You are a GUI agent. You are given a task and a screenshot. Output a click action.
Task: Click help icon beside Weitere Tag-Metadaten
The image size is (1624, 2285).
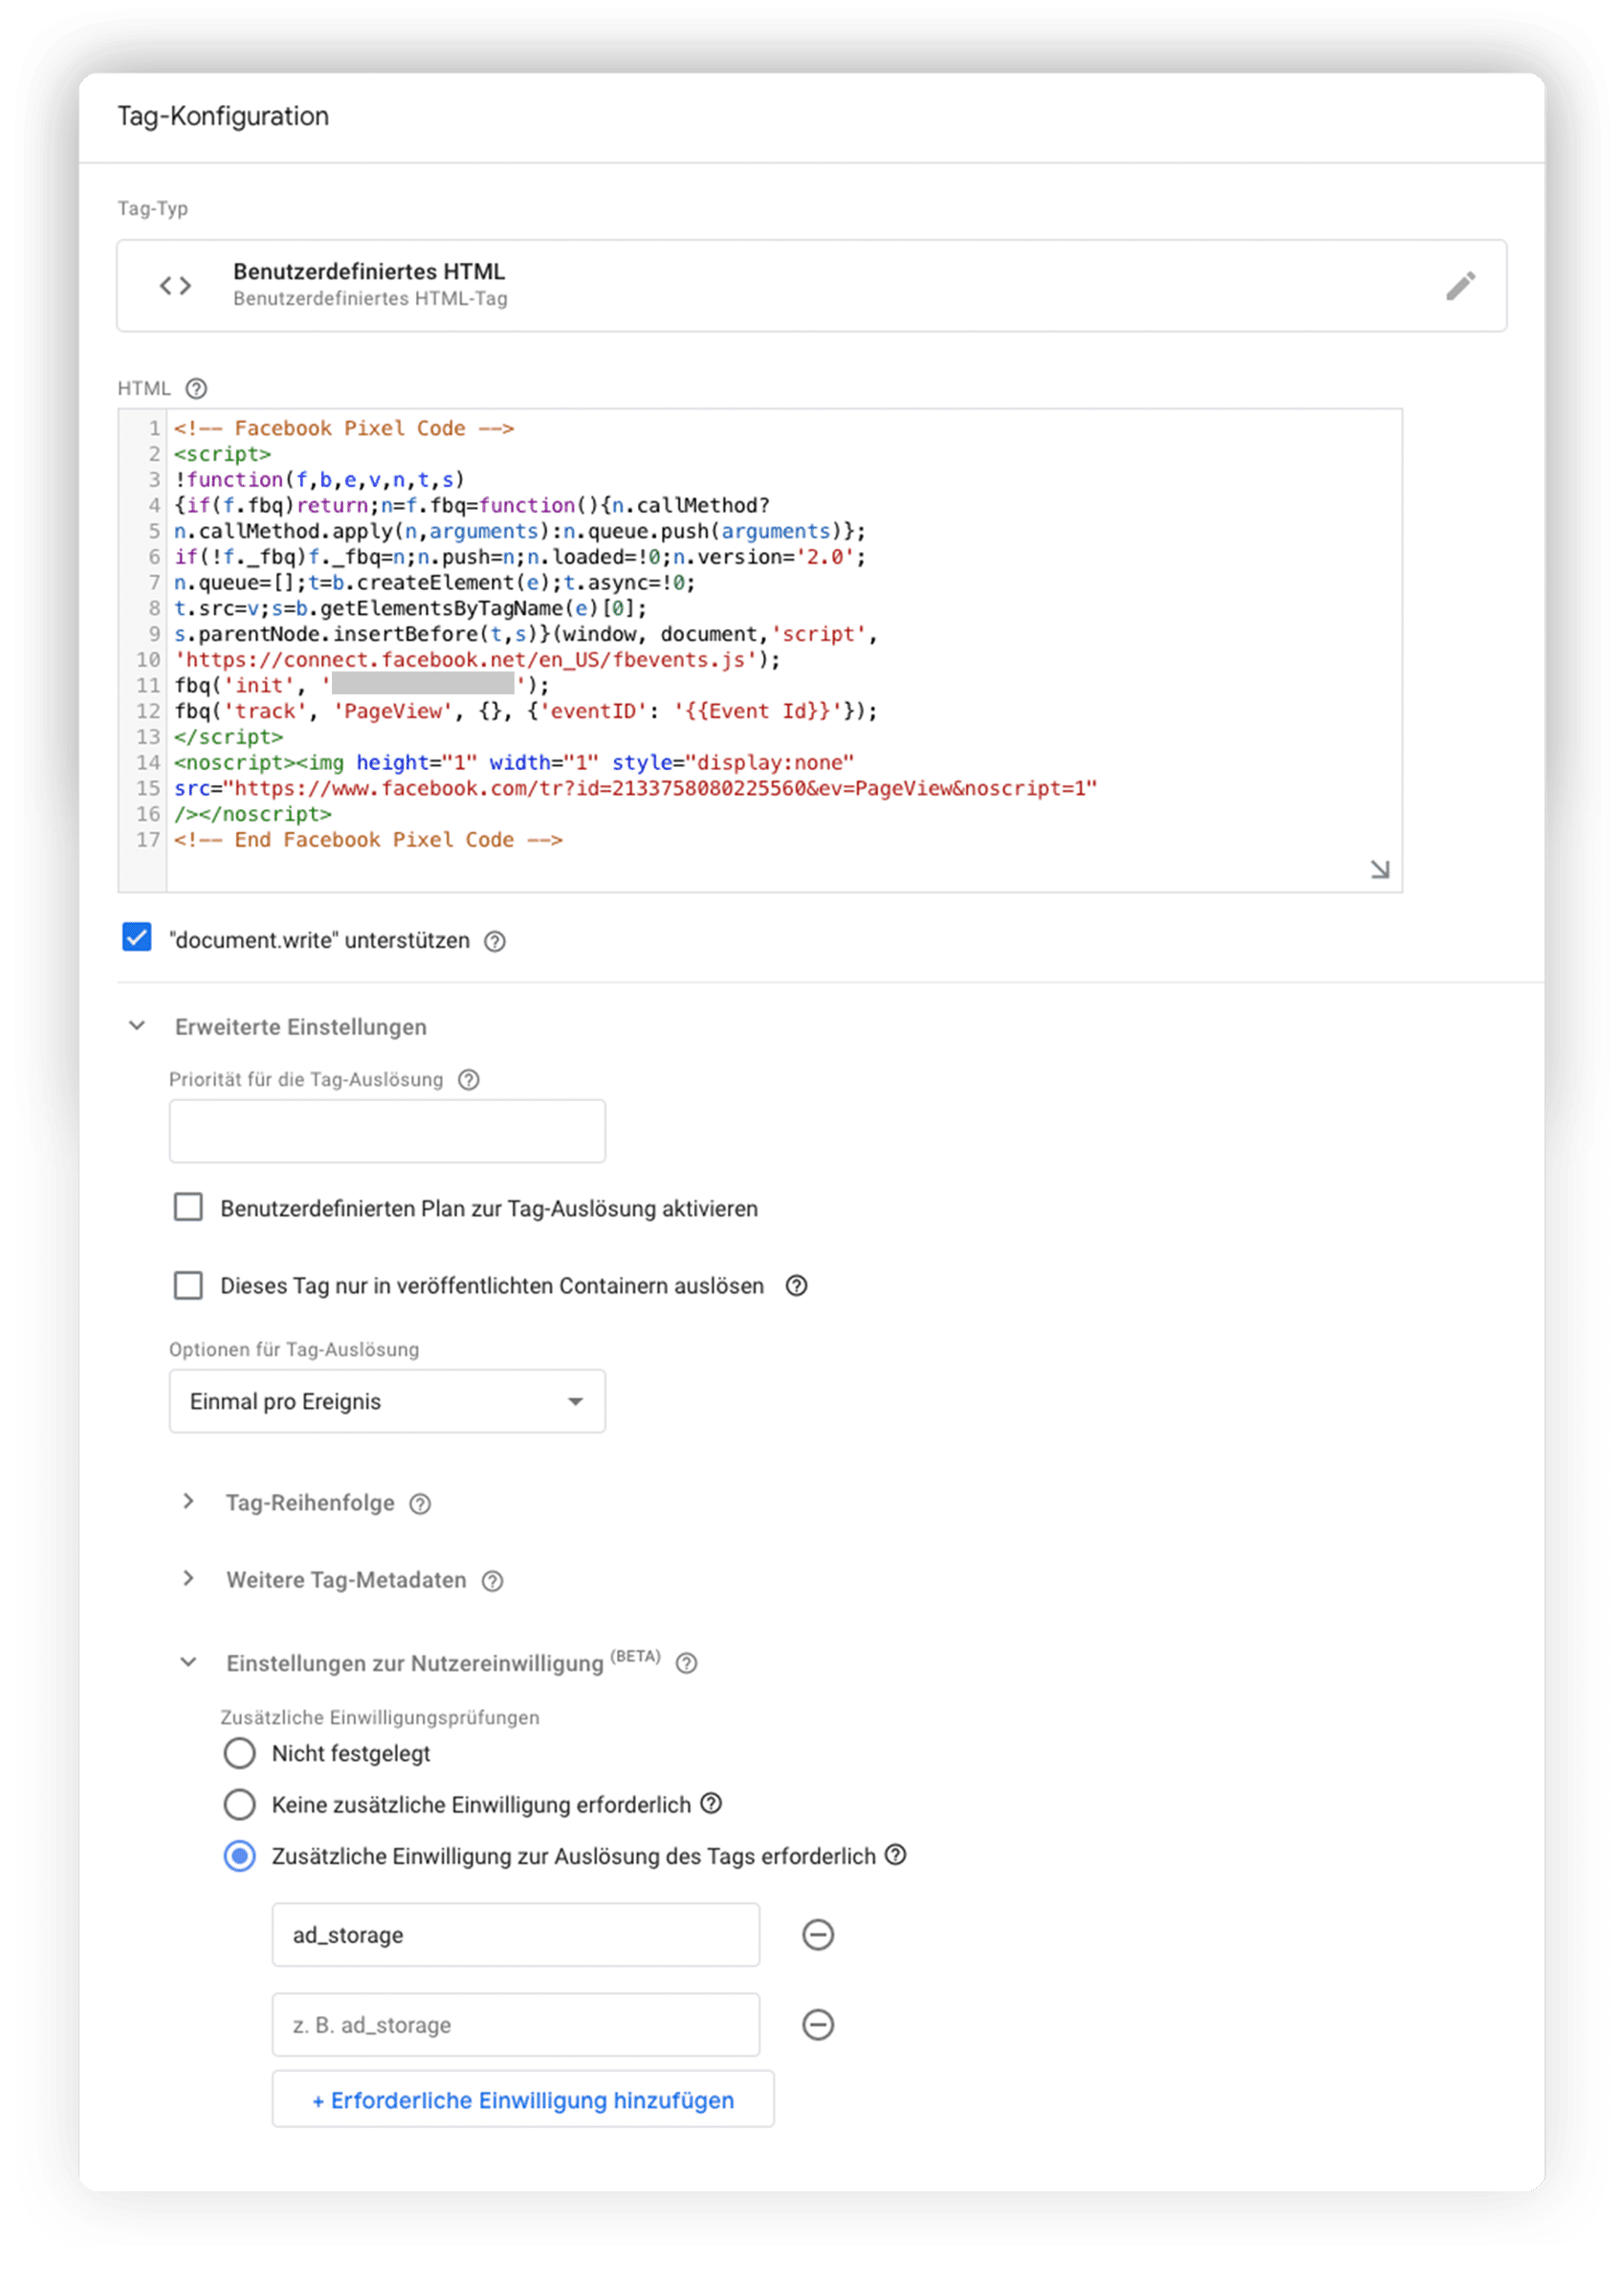(492, 1581)
